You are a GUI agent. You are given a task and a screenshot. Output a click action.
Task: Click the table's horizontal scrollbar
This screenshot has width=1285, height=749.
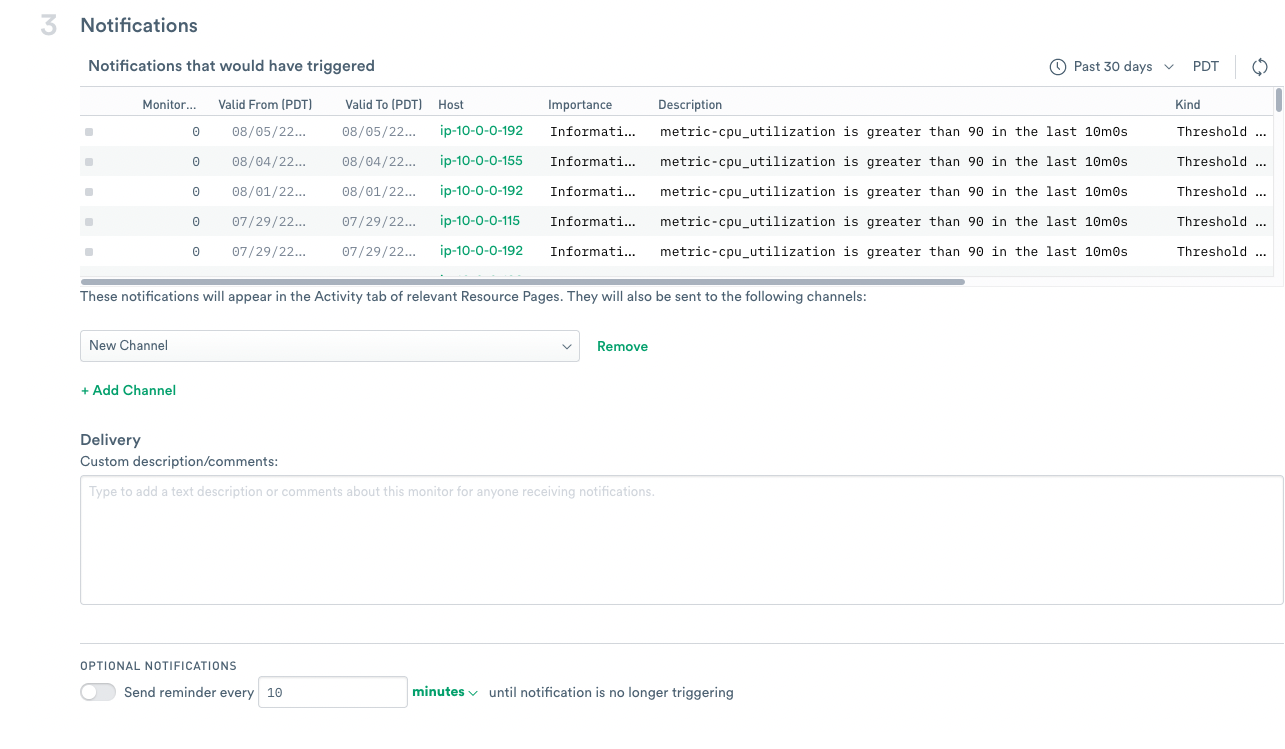(522, 282)
